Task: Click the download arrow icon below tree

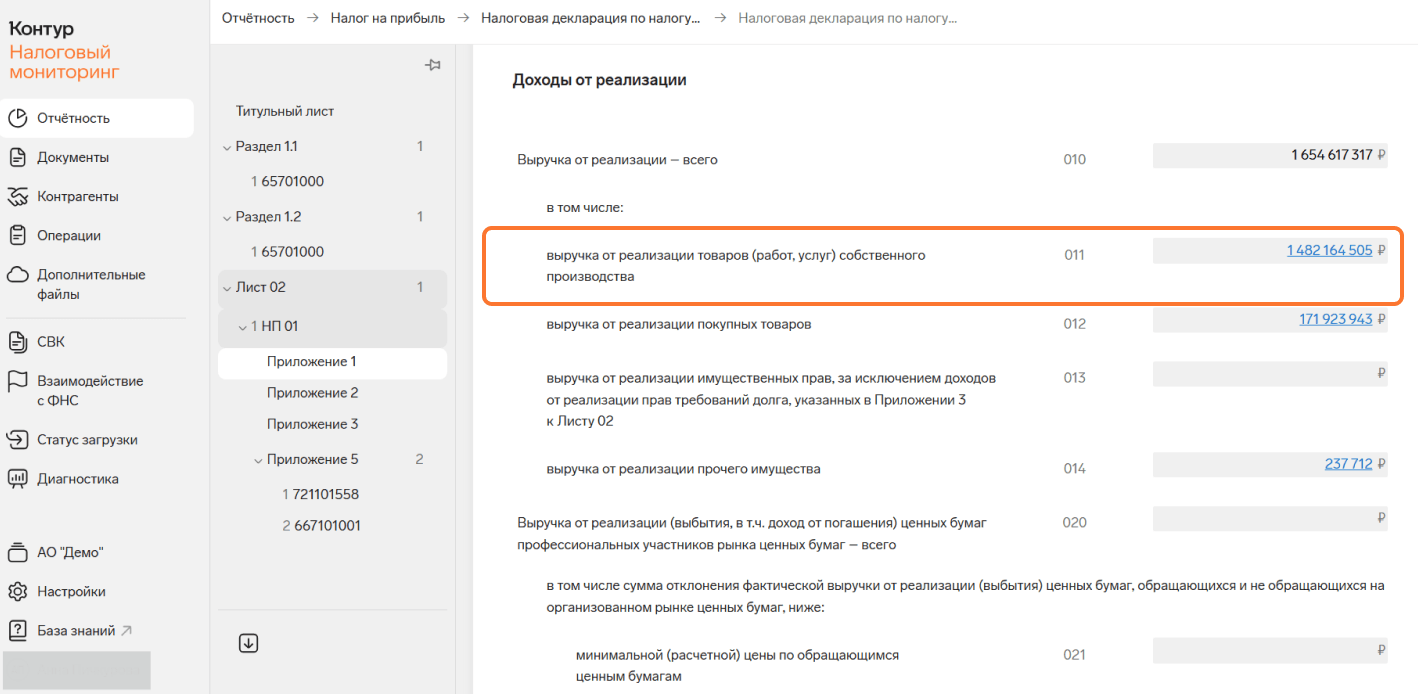Action: (x=249, y=643)
